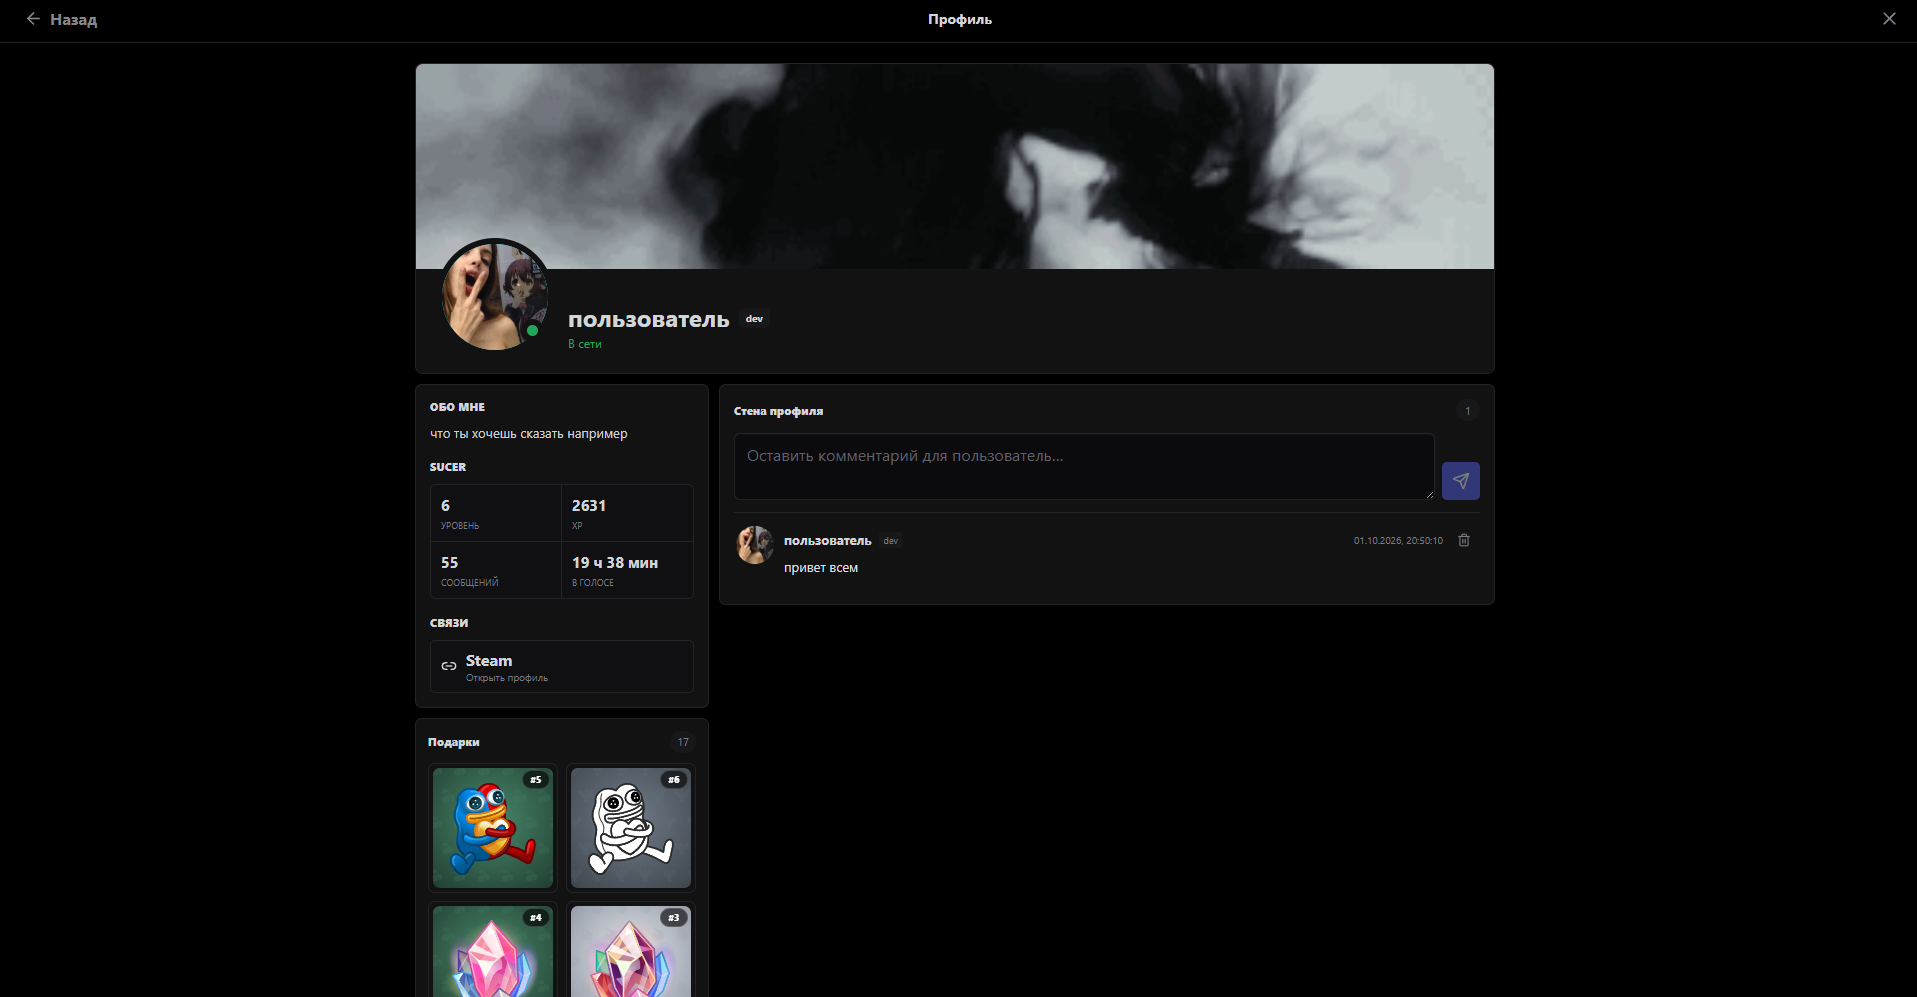Click the about text 'что ты хочешь сказать например'

(x=529, y=434)
